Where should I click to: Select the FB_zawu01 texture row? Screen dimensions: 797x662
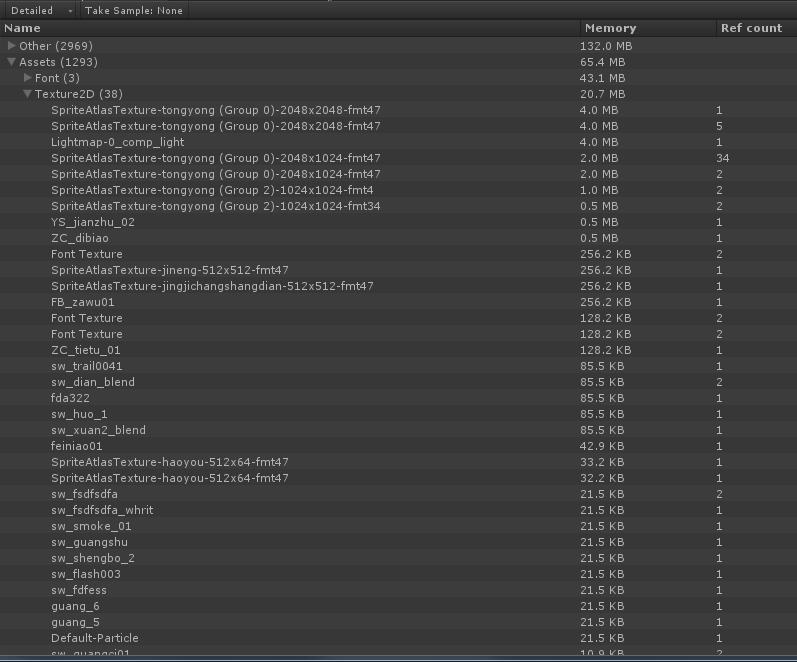[x=398, y=302]
